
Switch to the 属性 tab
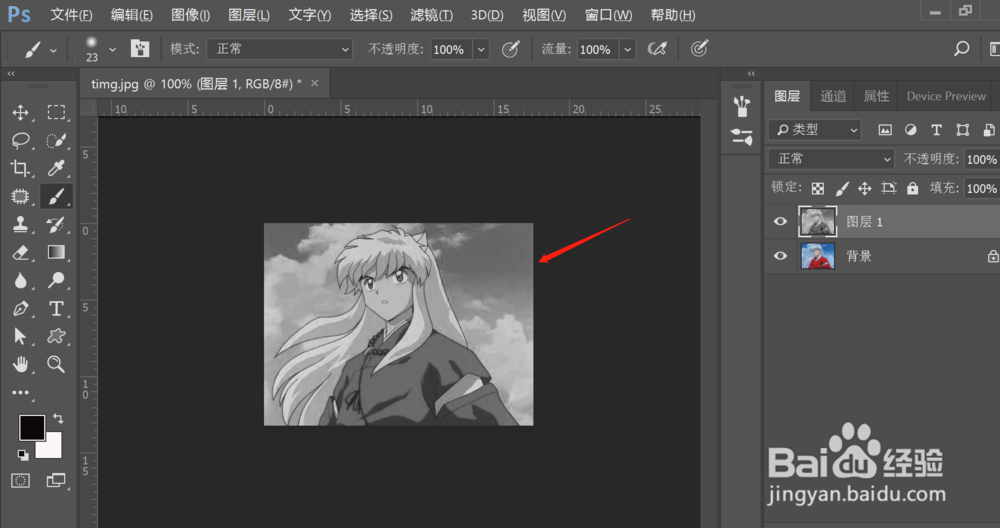[876, 96]
